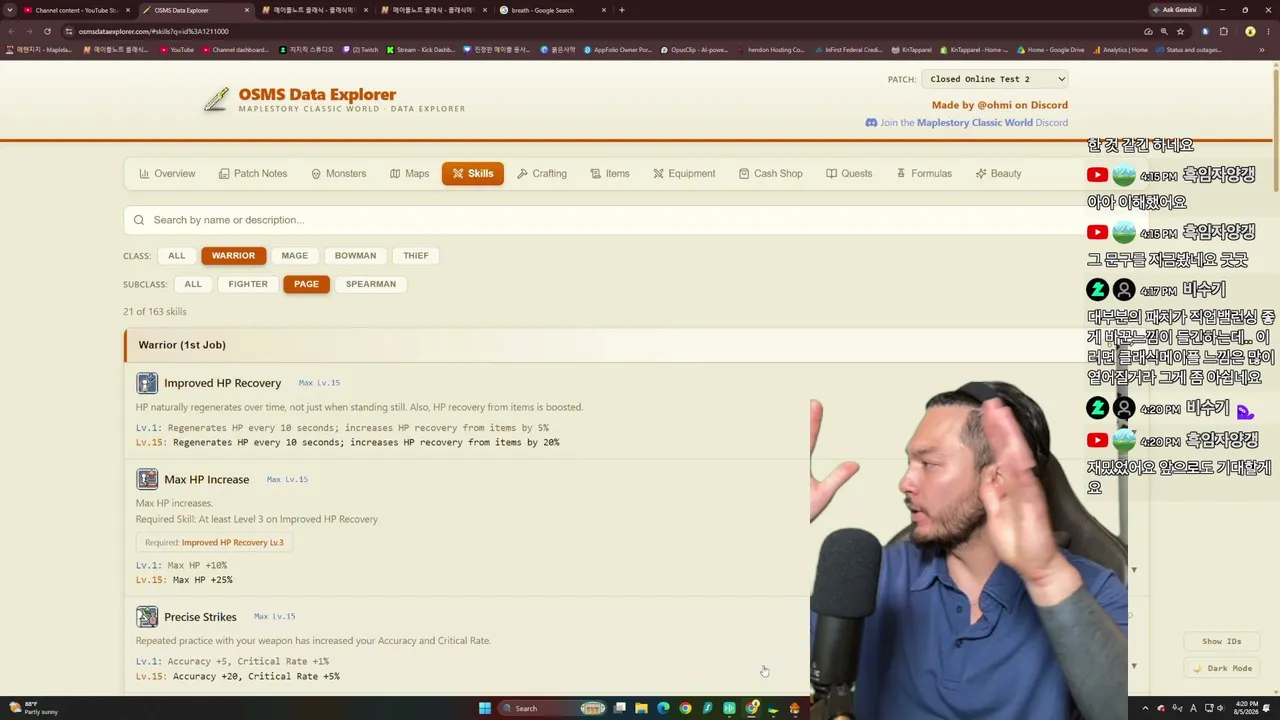Go back using the browser back arrow

coord(11,31)
